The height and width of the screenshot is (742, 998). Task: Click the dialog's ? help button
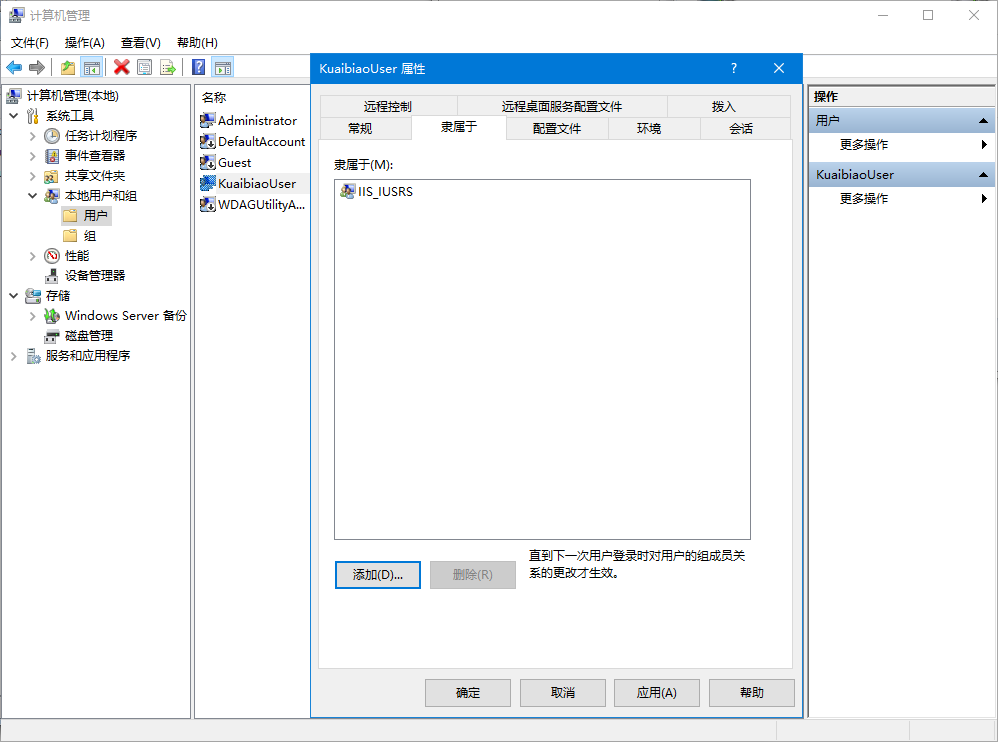734,68
